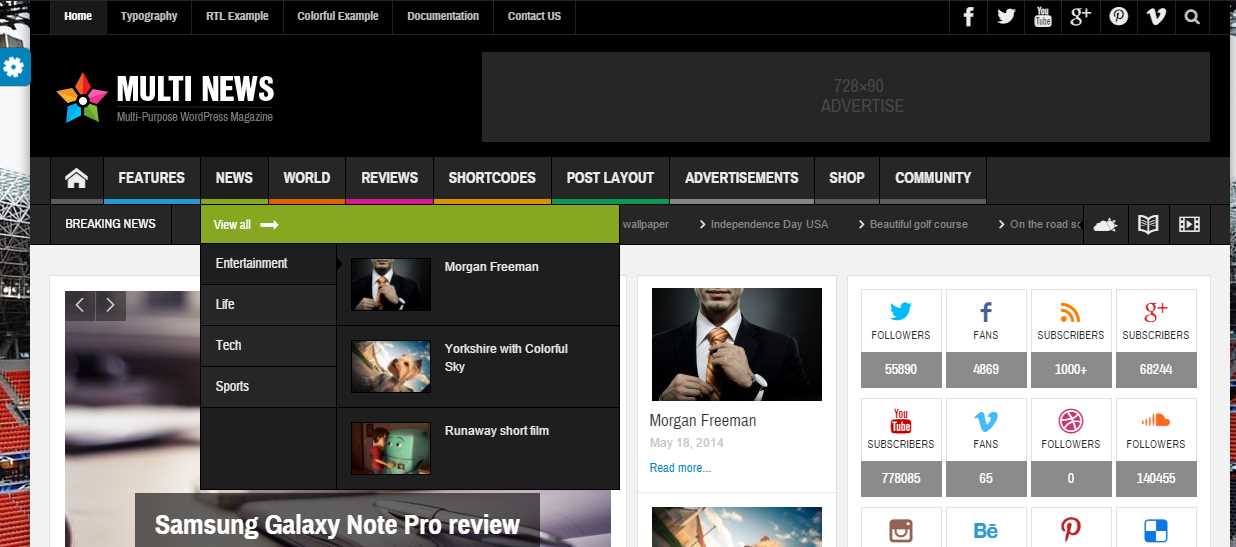
Task: Open the Google Plus icon in top bar
Action: (1080, 16)
